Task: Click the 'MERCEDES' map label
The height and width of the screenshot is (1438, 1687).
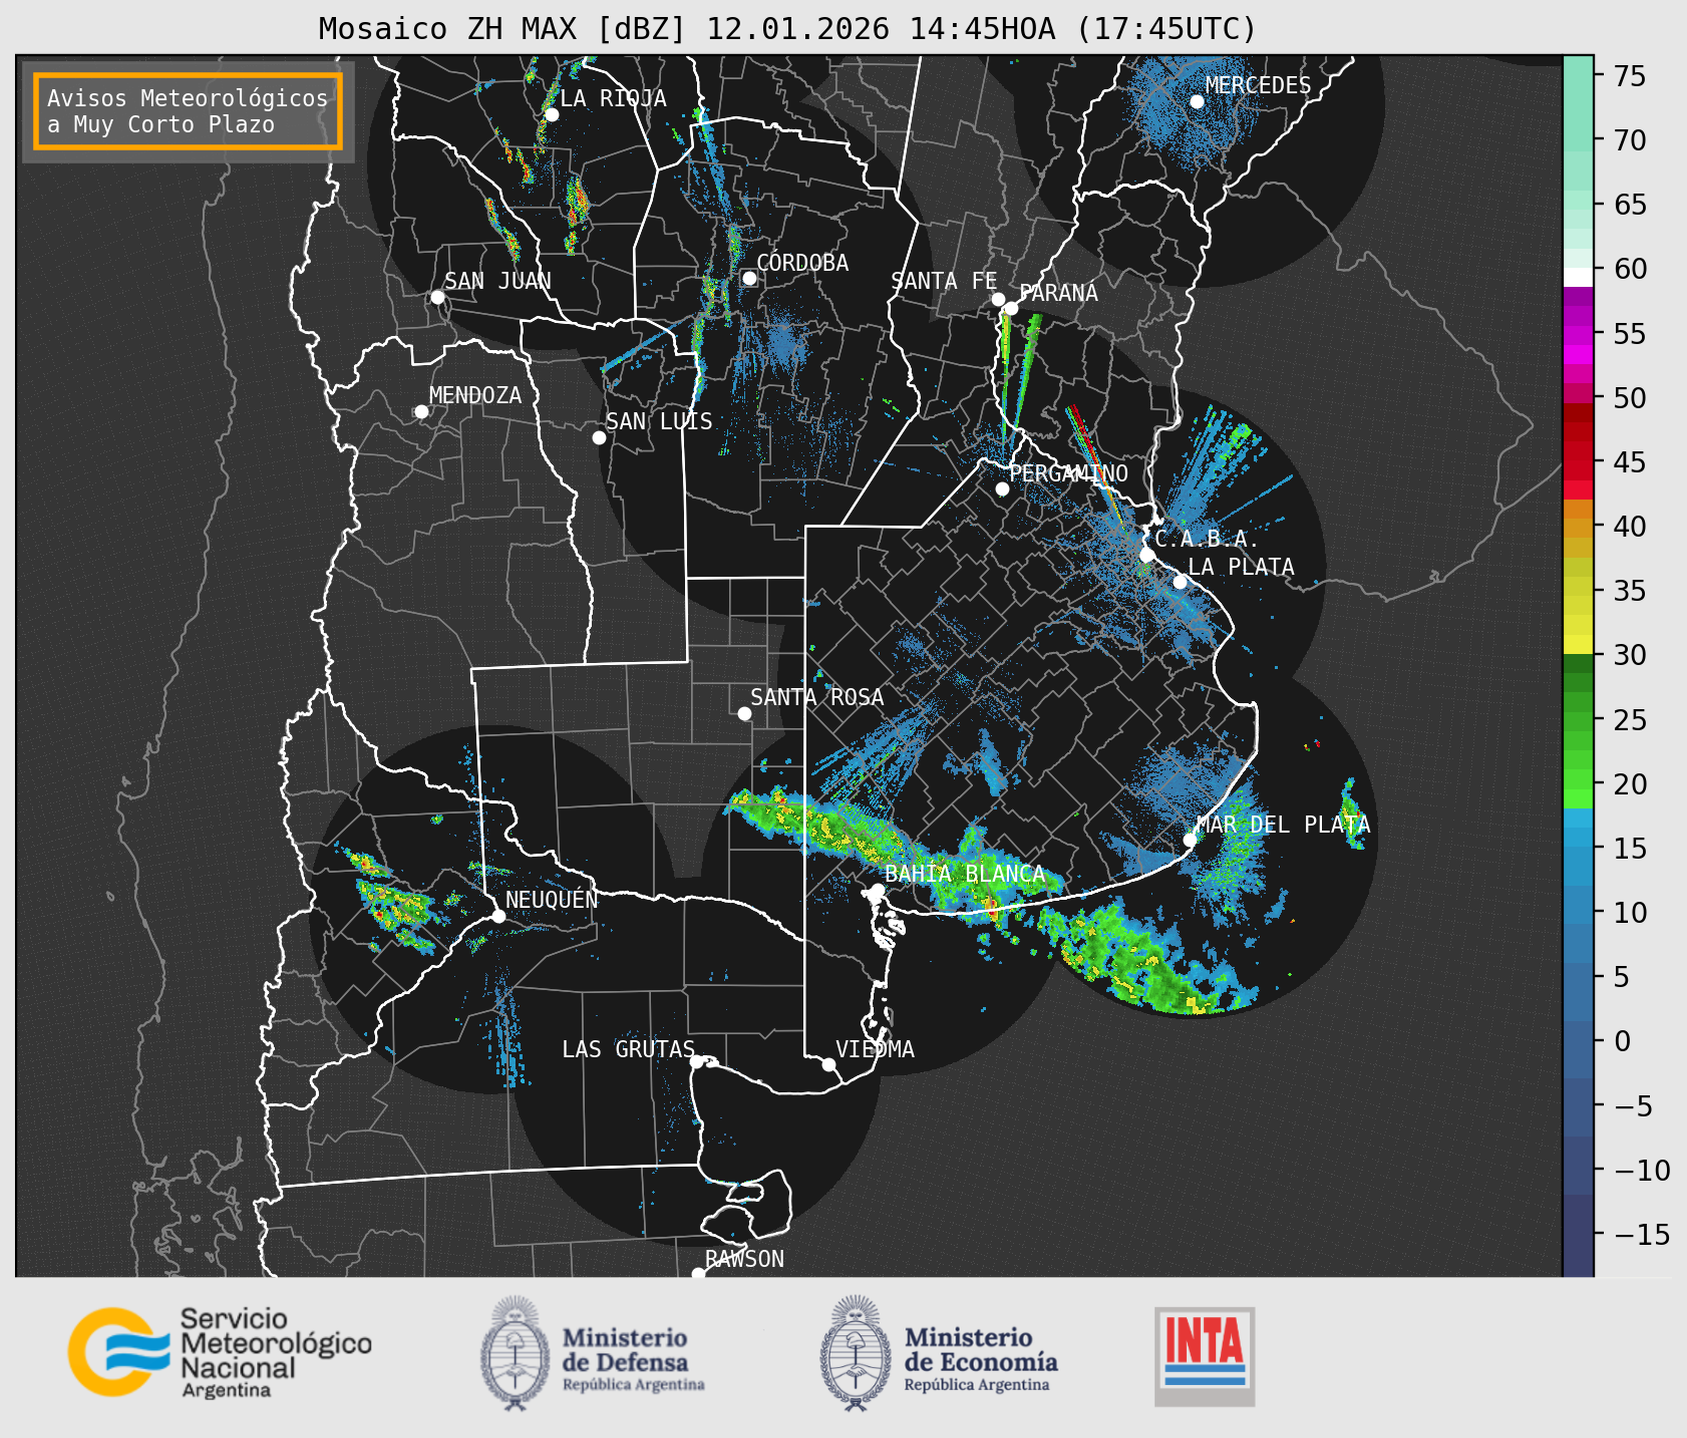Action: point(1258,85)
